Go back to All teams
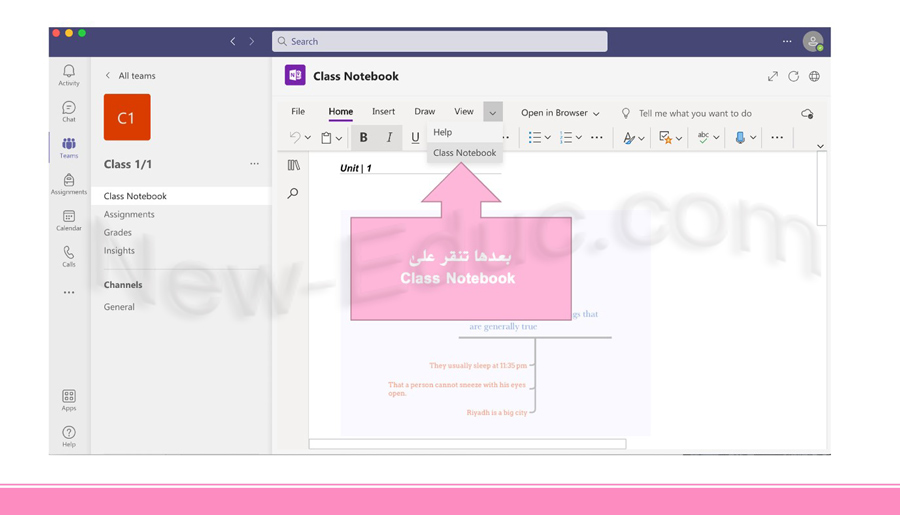The image size is (900, 515). [x=130, y=75]
